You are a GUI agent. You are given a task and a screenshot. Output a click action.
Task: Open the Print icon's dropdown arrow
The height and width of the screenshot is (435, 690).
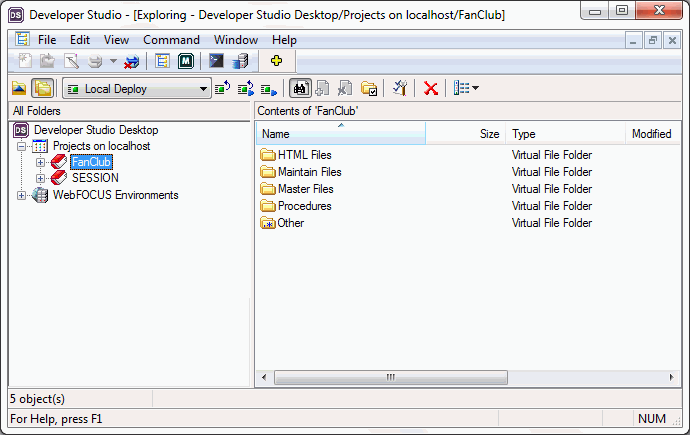click(x=113, y=61)
